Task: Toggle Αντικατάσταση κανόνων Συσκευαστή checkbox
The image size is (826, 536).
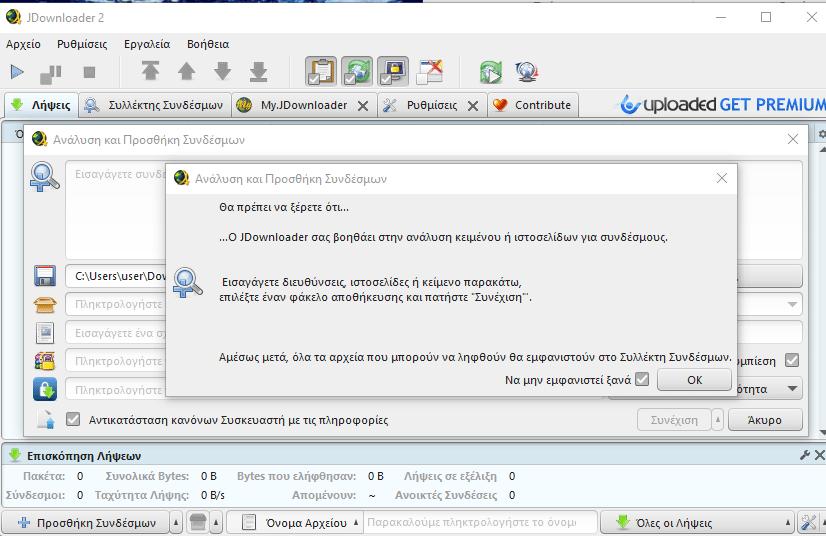Action: [73, 420]
